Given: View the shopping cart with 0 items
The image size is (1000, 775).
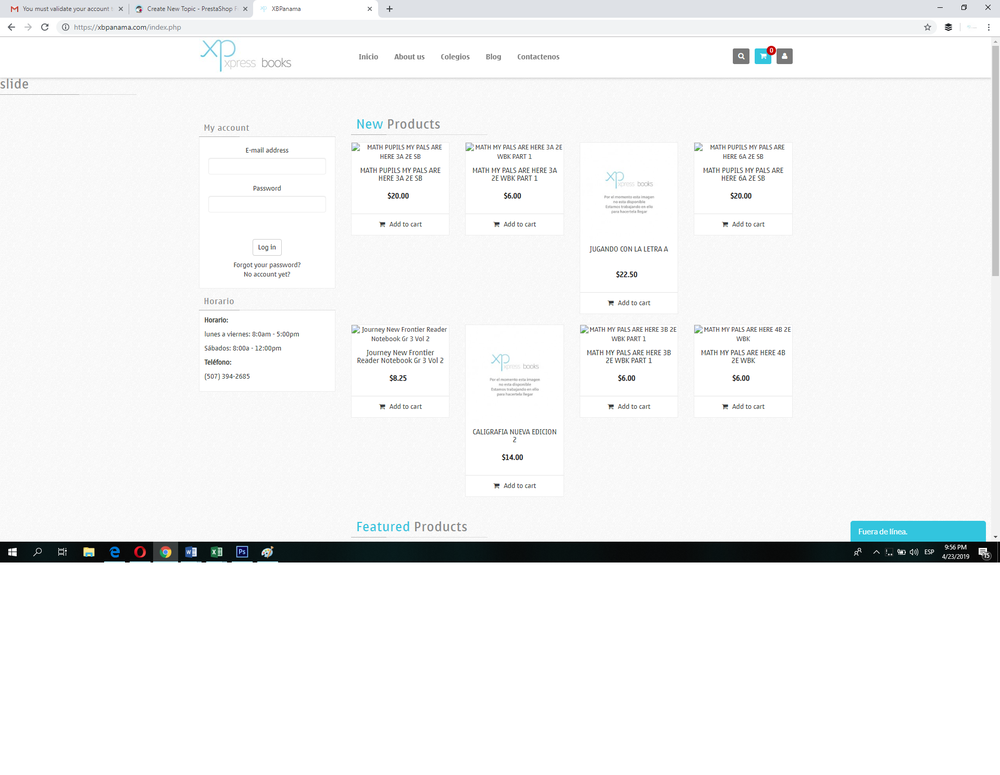Looking at the screenshot, I should pos(763,56).
